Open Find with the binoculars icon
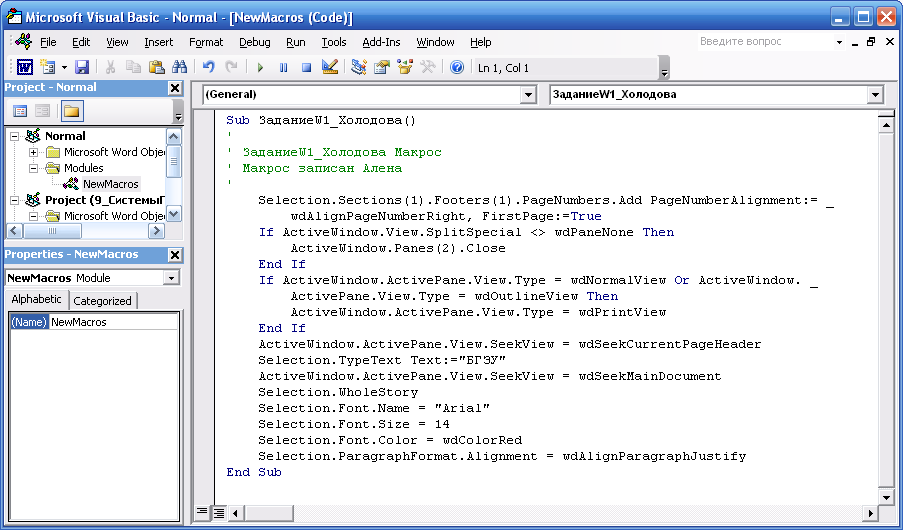 pyautogui.click(x=180, y=67)
